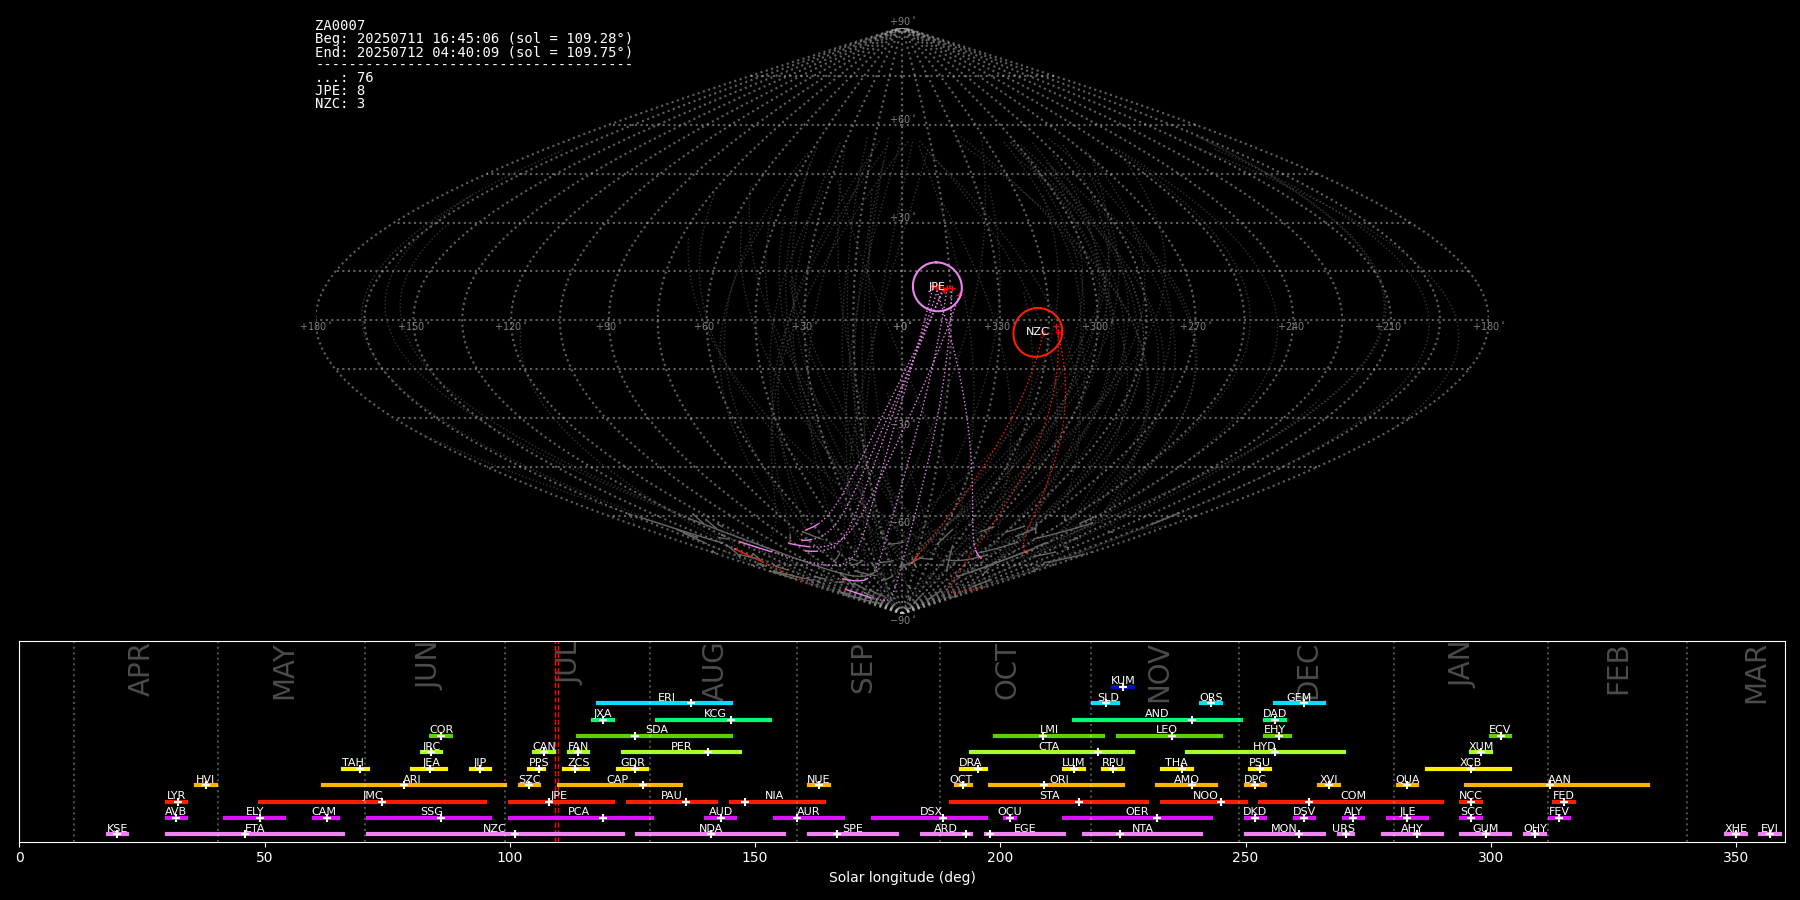Click the DEC month label
Image resolution: width=1800 pixels, height=900 pixels.
point(1308,672)
